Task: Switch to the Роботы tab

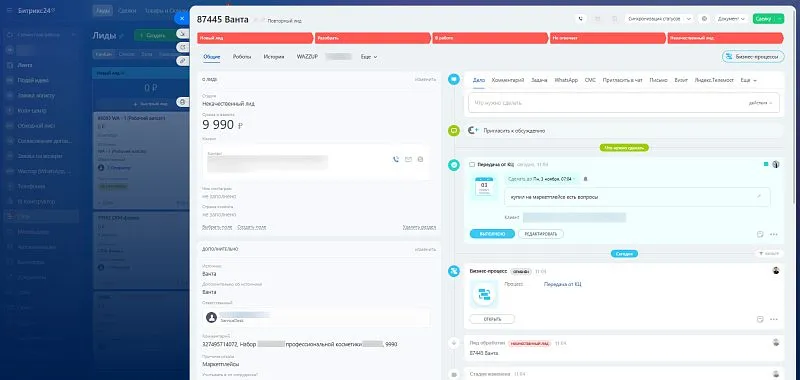Action: 242,57
